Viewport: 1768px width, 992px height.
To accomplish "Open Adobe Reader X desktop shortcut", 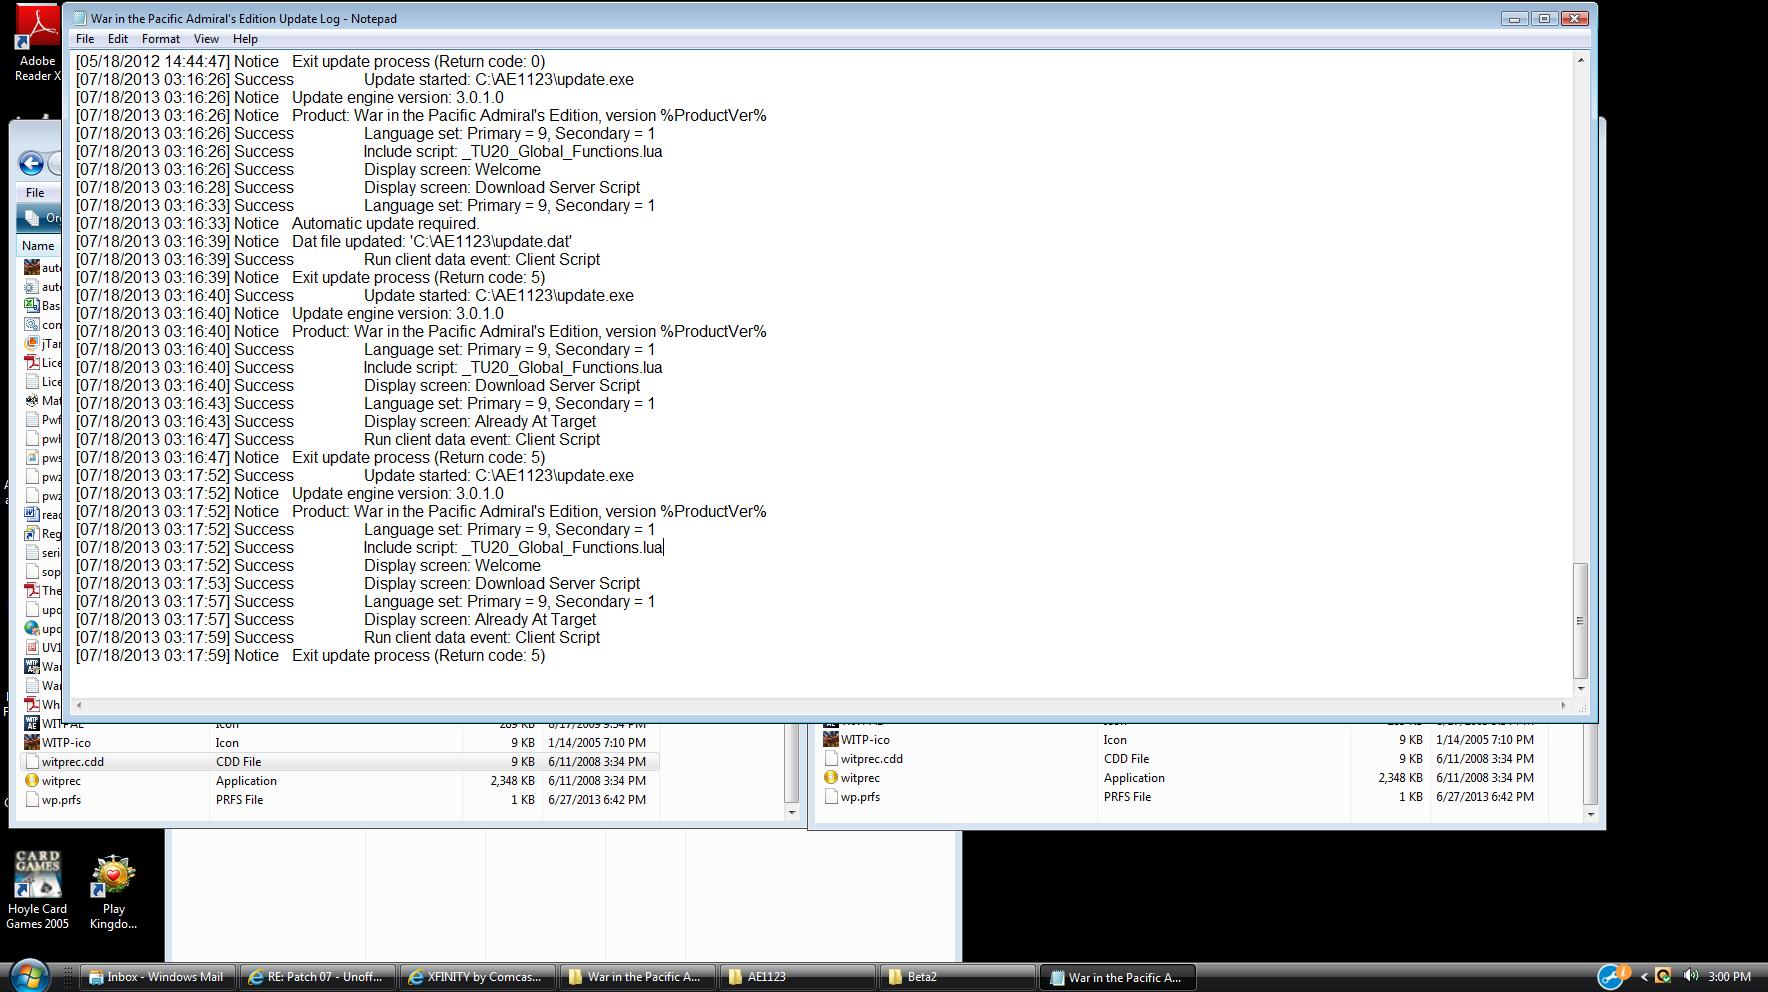I will coord(37,42).
